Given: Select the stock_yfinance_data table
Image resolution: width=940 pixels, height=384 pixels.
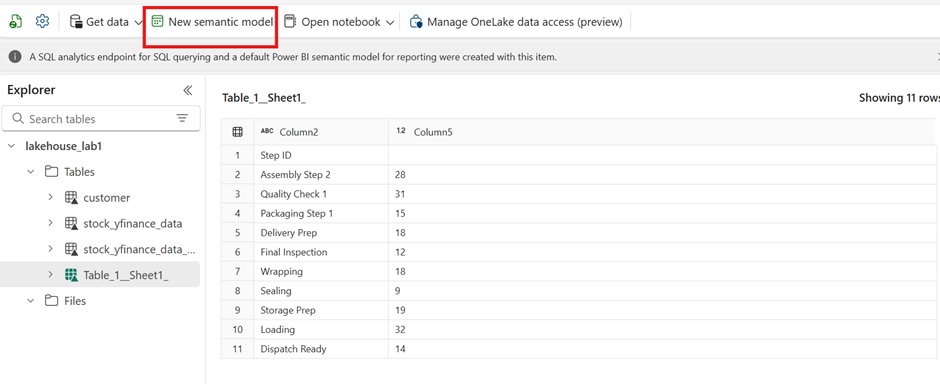Looking at the screenshot, I should (132, 223).
